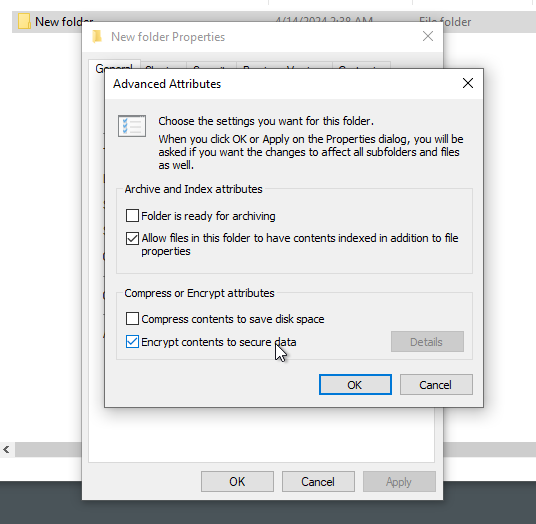Click Cancel in New folder Properties window

pyautogui.click(x=318, y=481)
